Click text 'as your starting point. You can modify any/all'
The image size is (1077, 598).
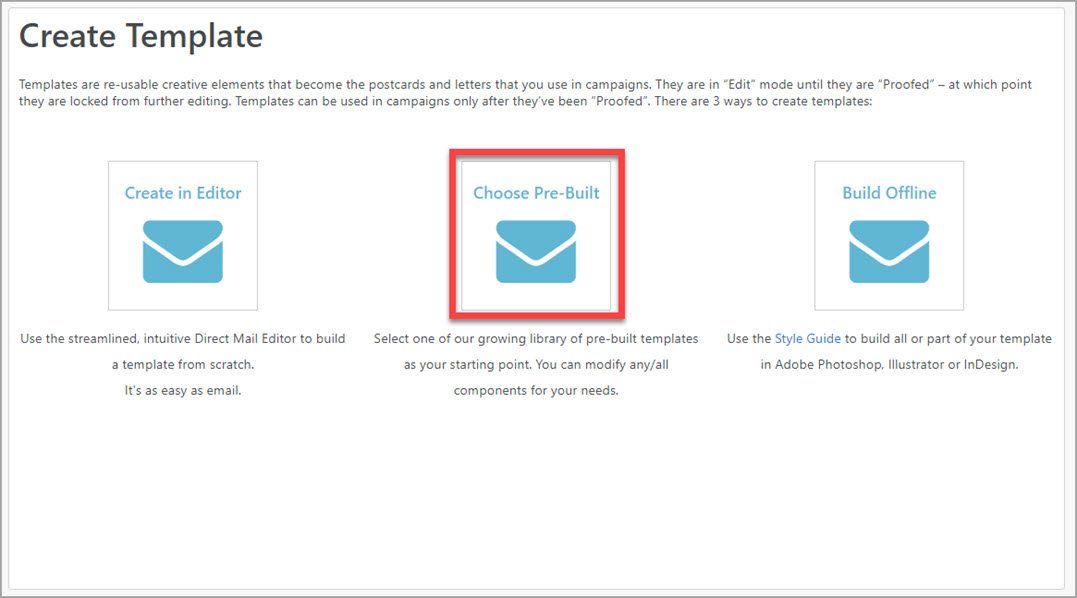point(536,365)
